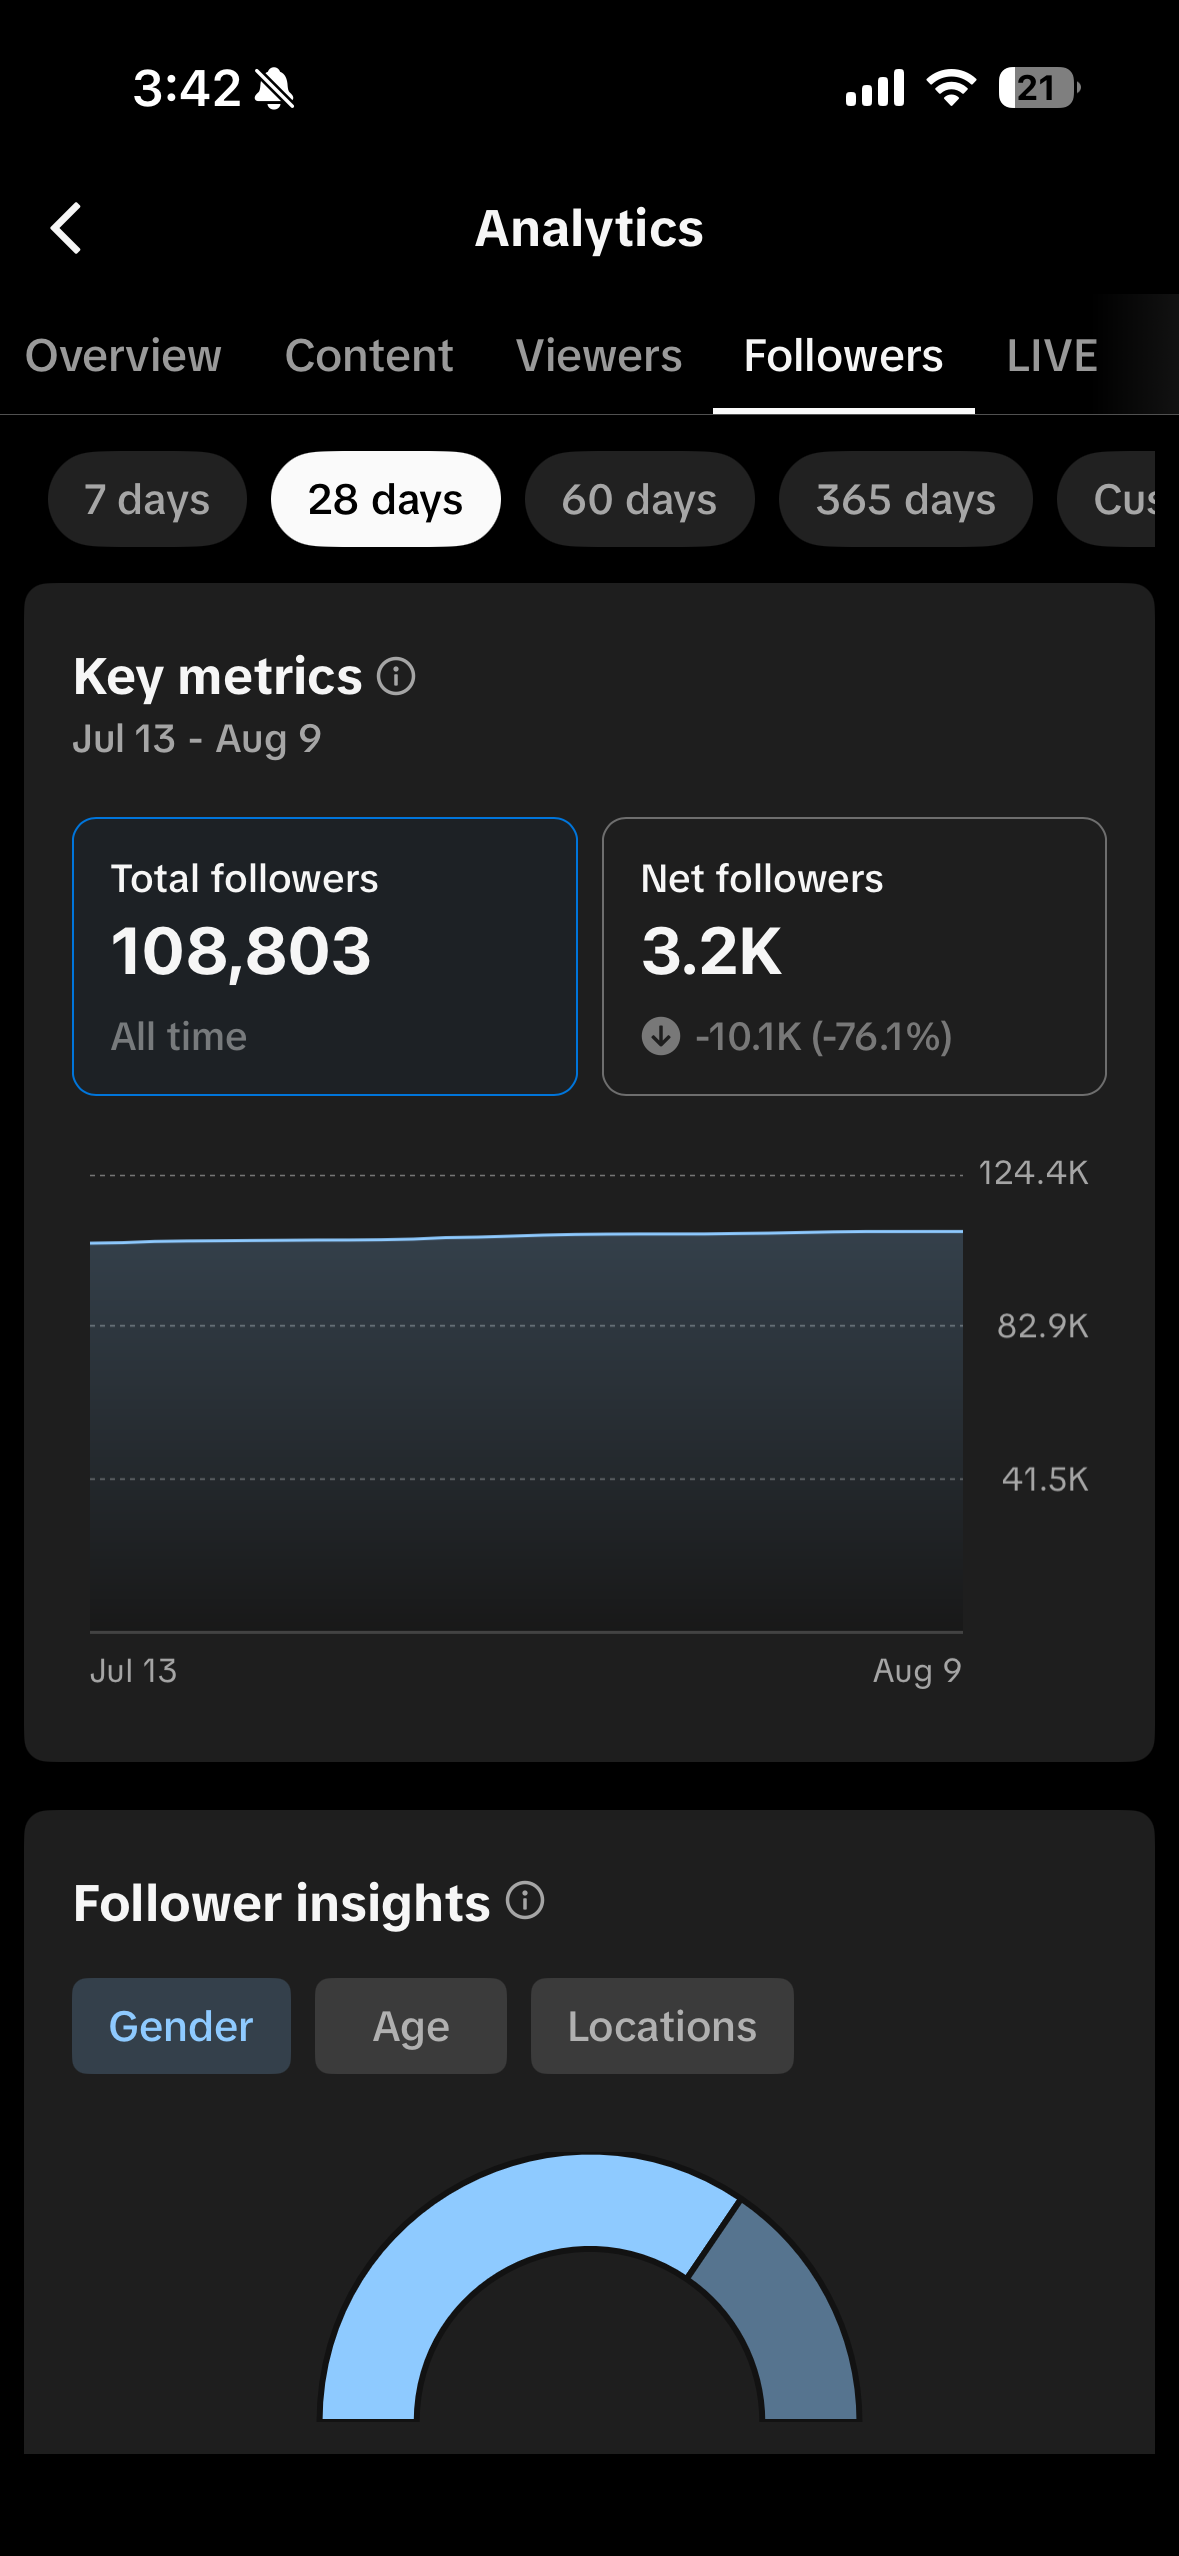Open the Overview tab

click(x=123, y=356)
